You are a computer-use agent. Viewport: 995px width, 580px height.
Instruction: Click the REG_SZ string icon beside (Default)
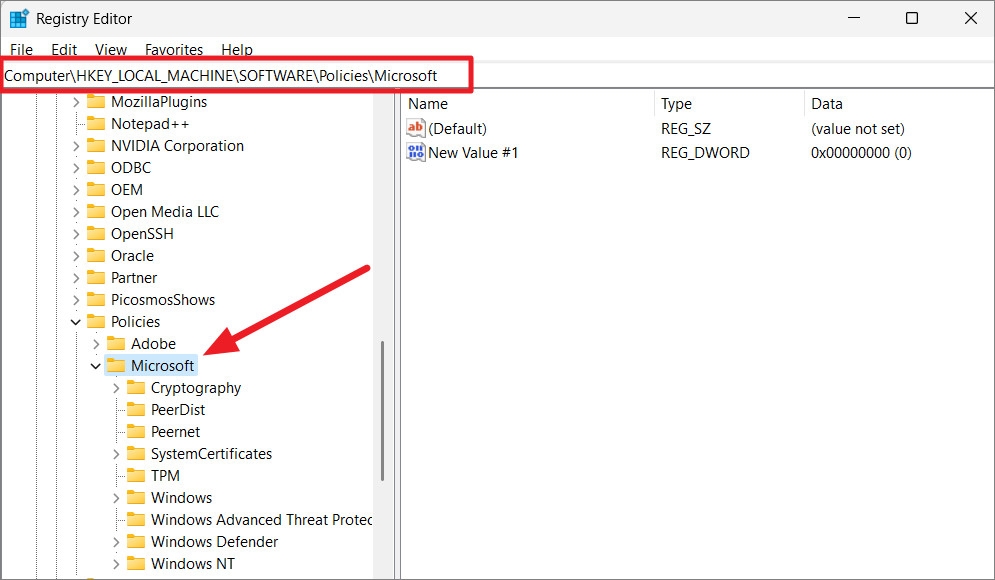[x=414, y=128]
